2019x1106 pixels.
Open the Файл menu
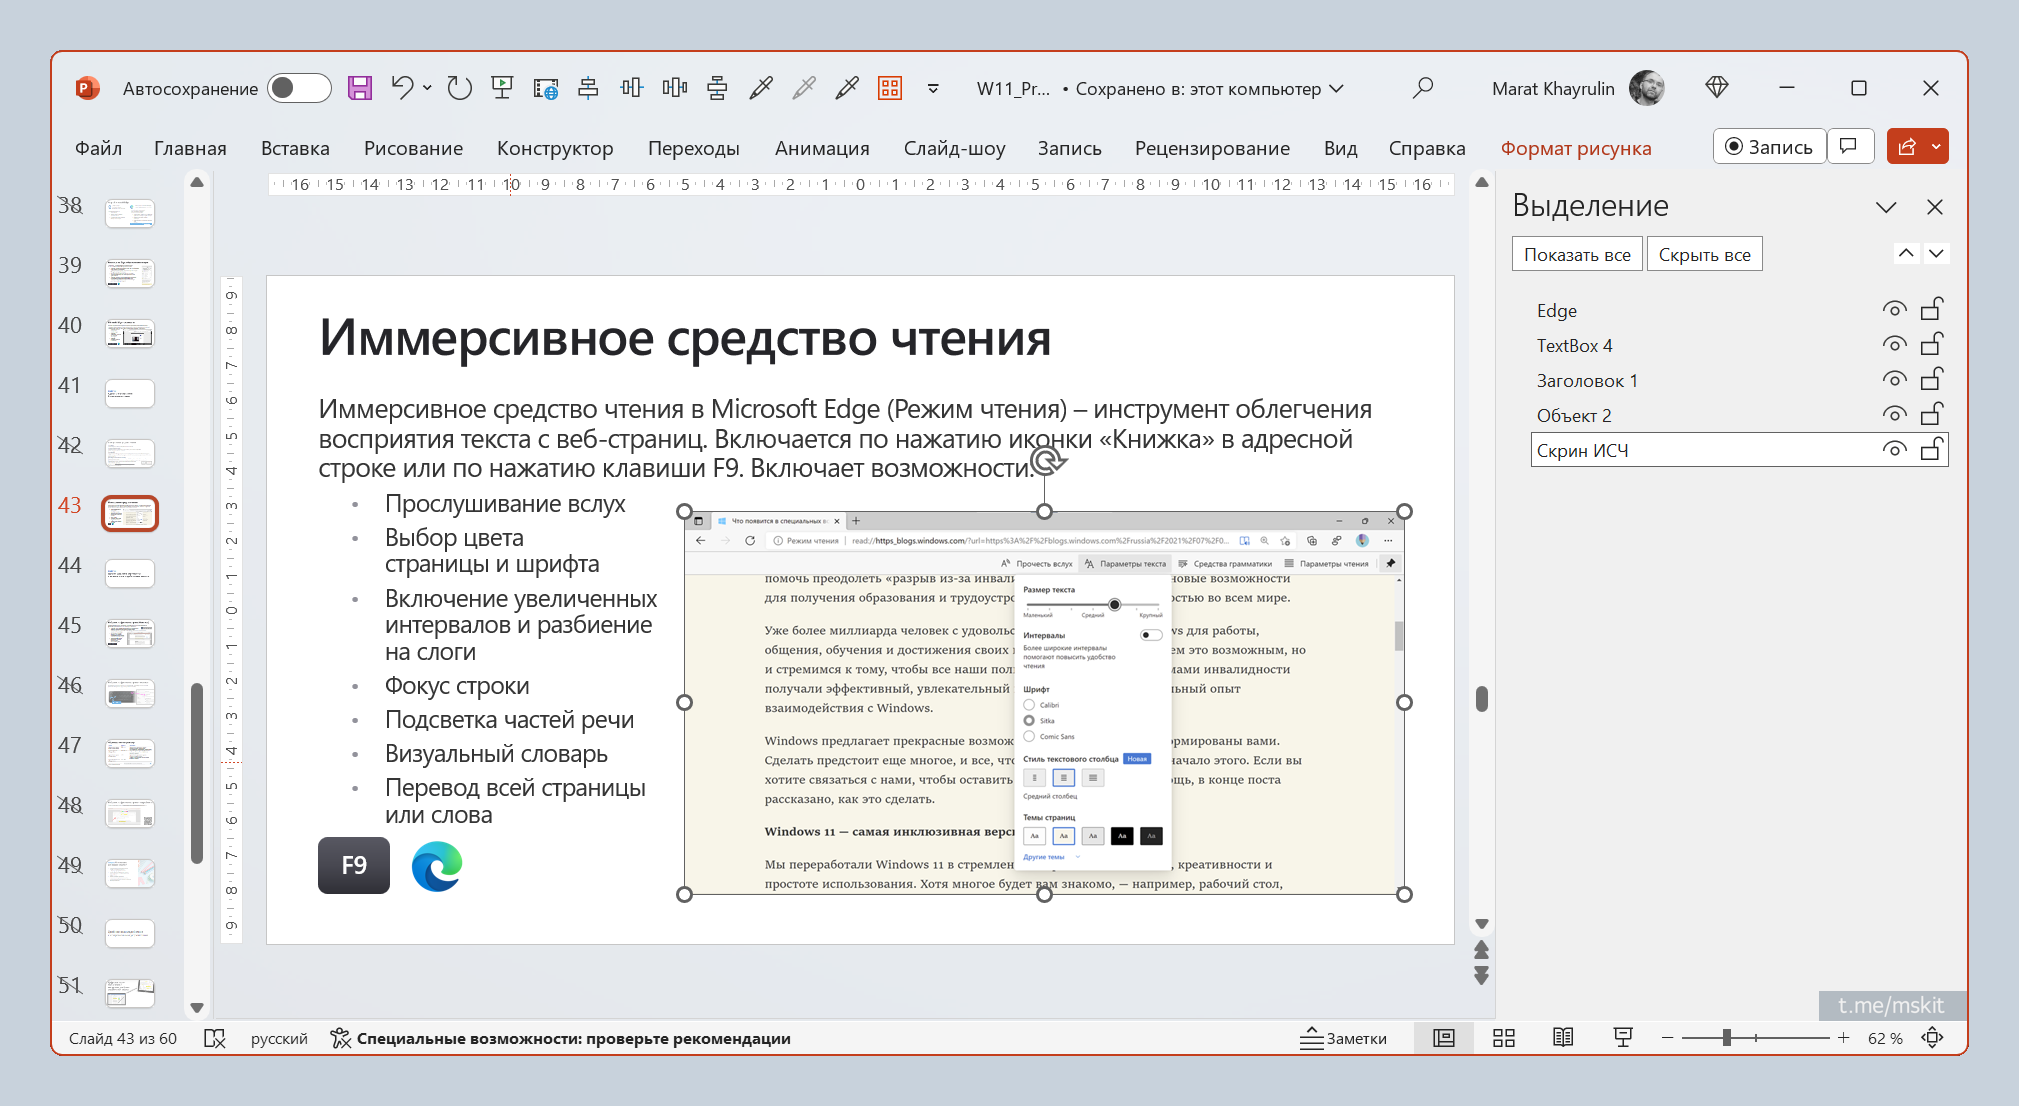[98, 148]
